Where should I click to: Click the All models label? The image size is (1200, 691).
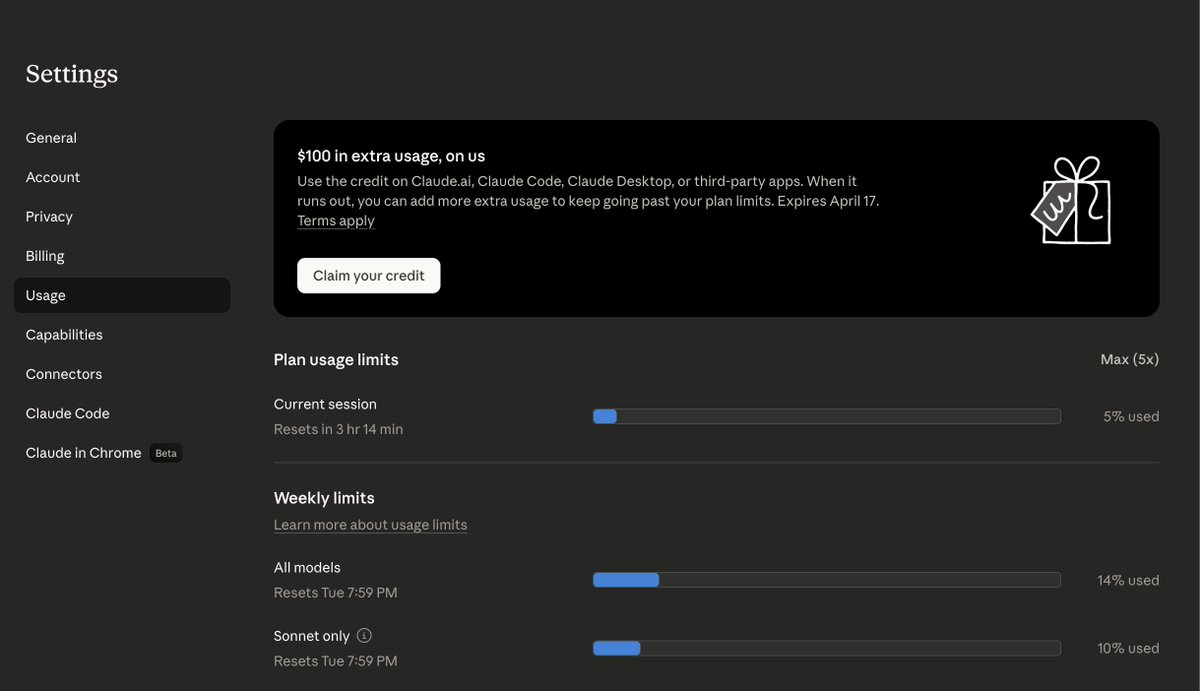pyautogui.click(x=307, y=567)
